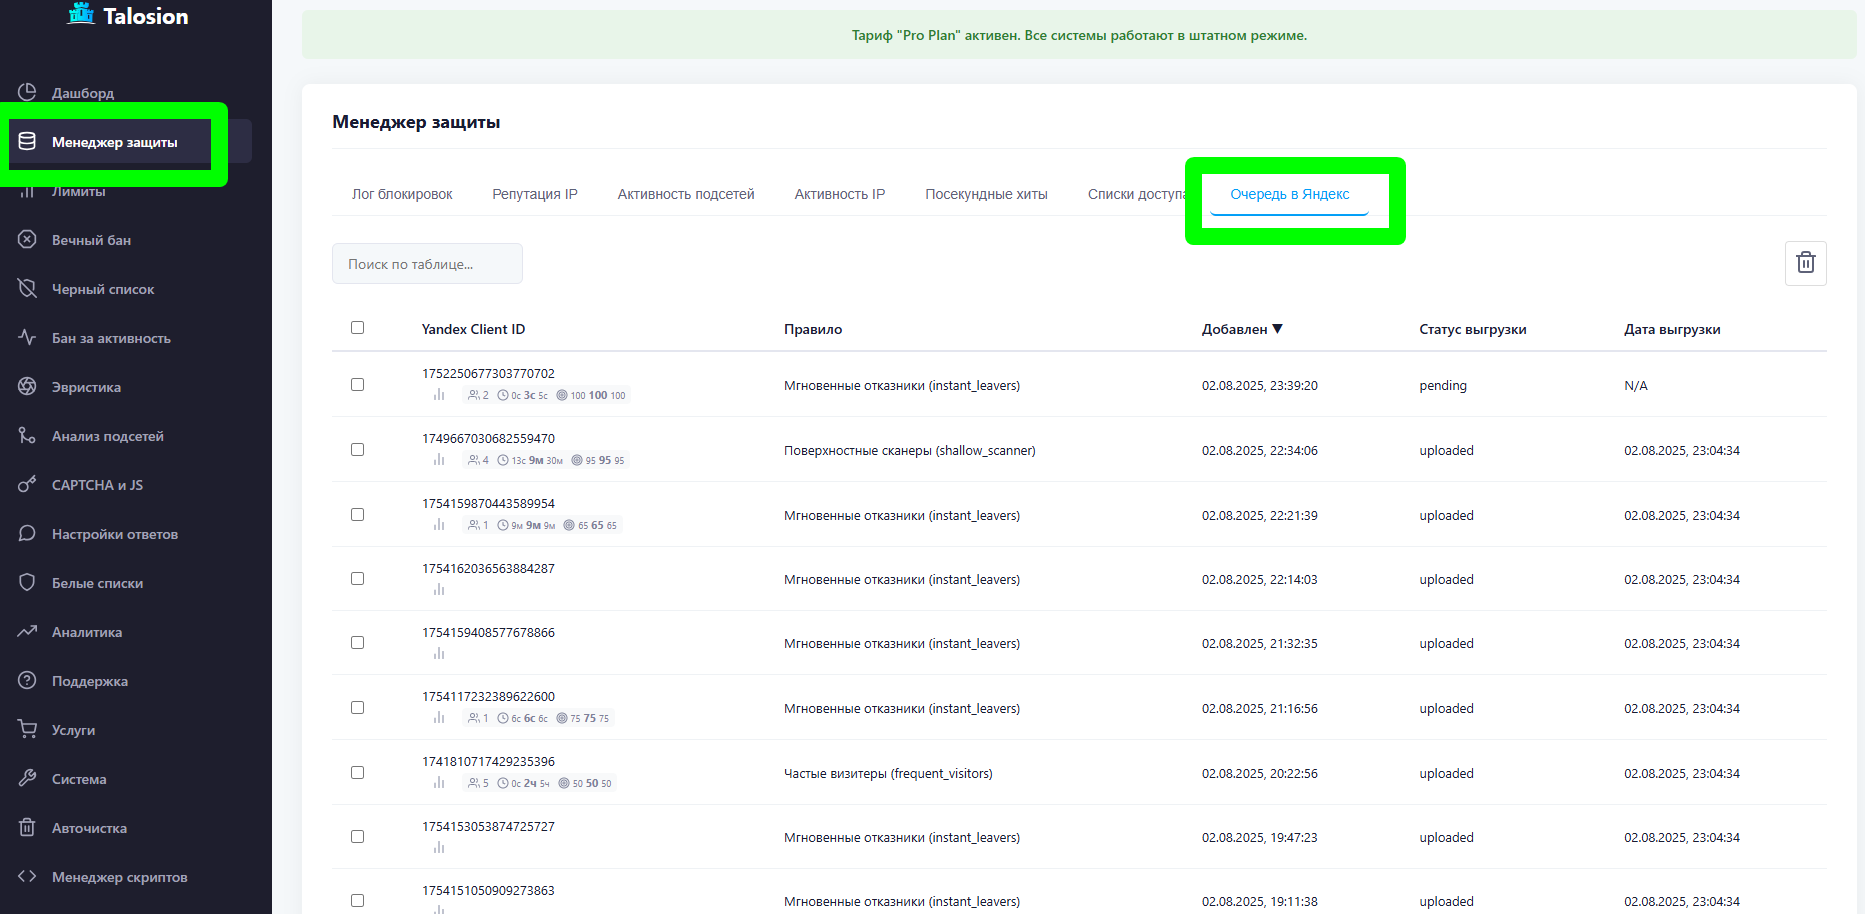Switch to the Лог блокировок tab

pyautogui.click(x=402, y=194)
